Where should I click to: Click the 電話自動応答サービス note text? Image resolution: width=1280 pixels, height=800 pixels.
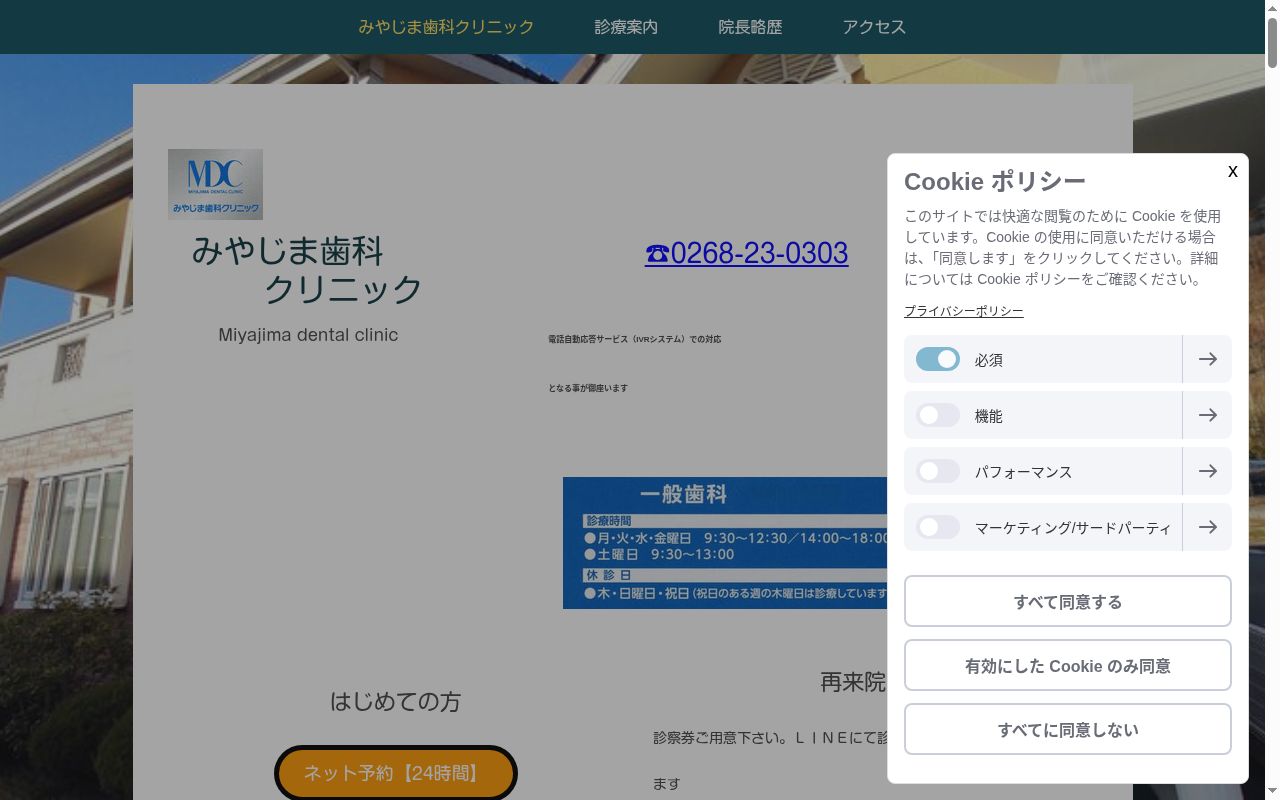[x=635, y=339]
